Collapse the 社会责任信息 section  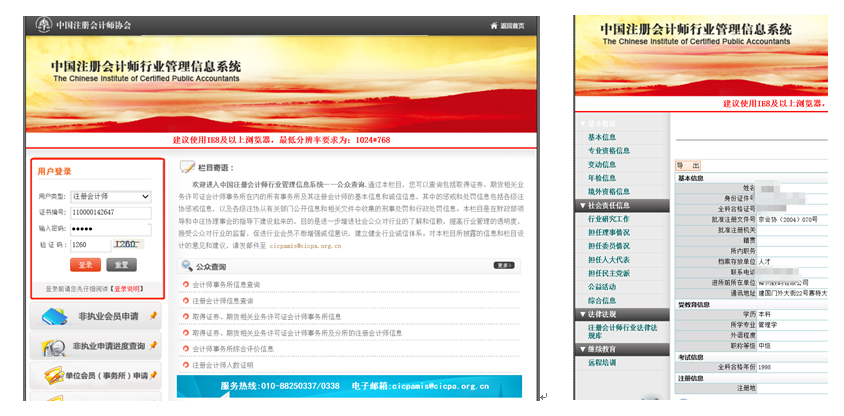[582, 205]
